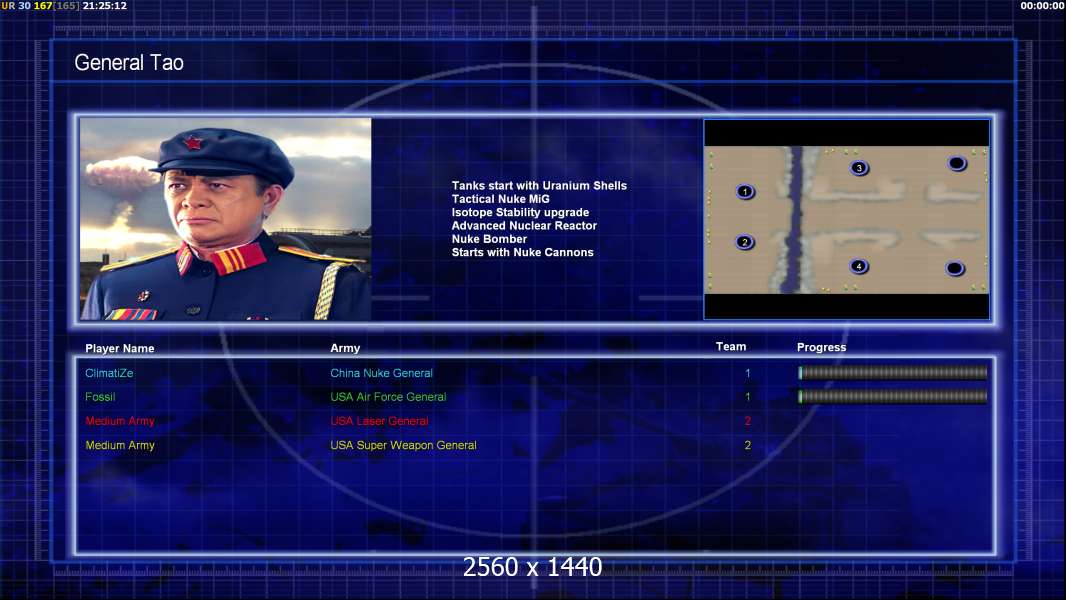
Task: Click the General Tao portrait image
Action: coord(226,219)
